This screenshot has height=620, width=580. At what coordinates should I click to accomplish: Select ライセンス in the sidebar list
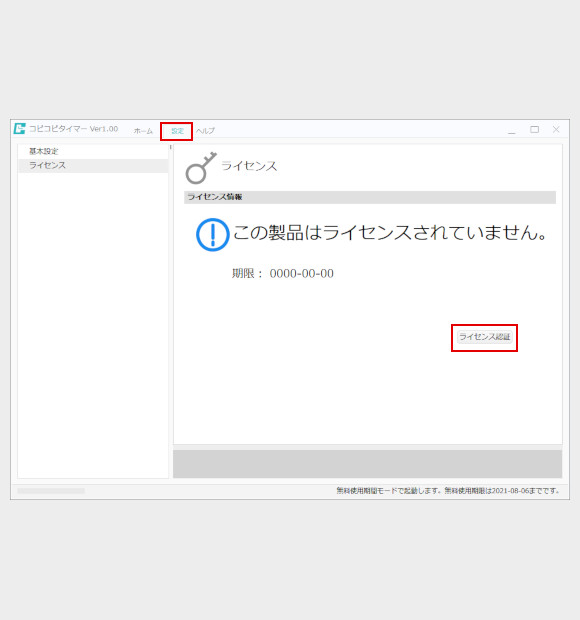tap(93, 166)
